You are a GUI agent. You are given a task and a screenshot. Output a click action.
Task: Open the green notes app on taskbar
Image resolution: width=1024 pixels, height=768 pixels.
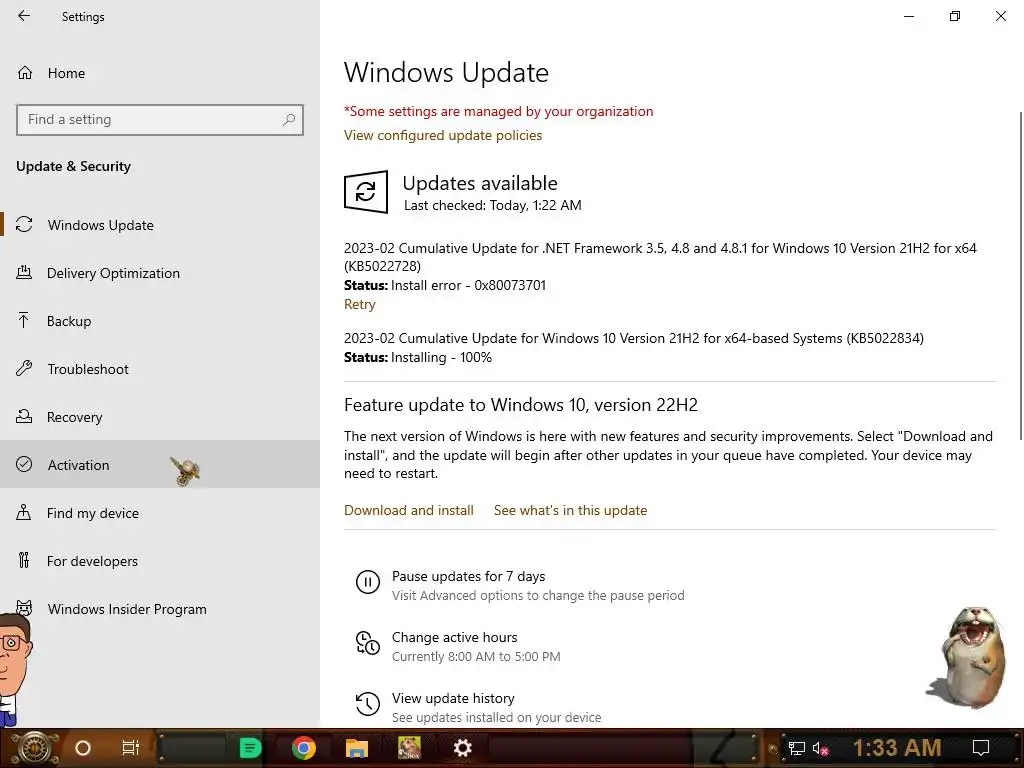(x=250, y=748)
